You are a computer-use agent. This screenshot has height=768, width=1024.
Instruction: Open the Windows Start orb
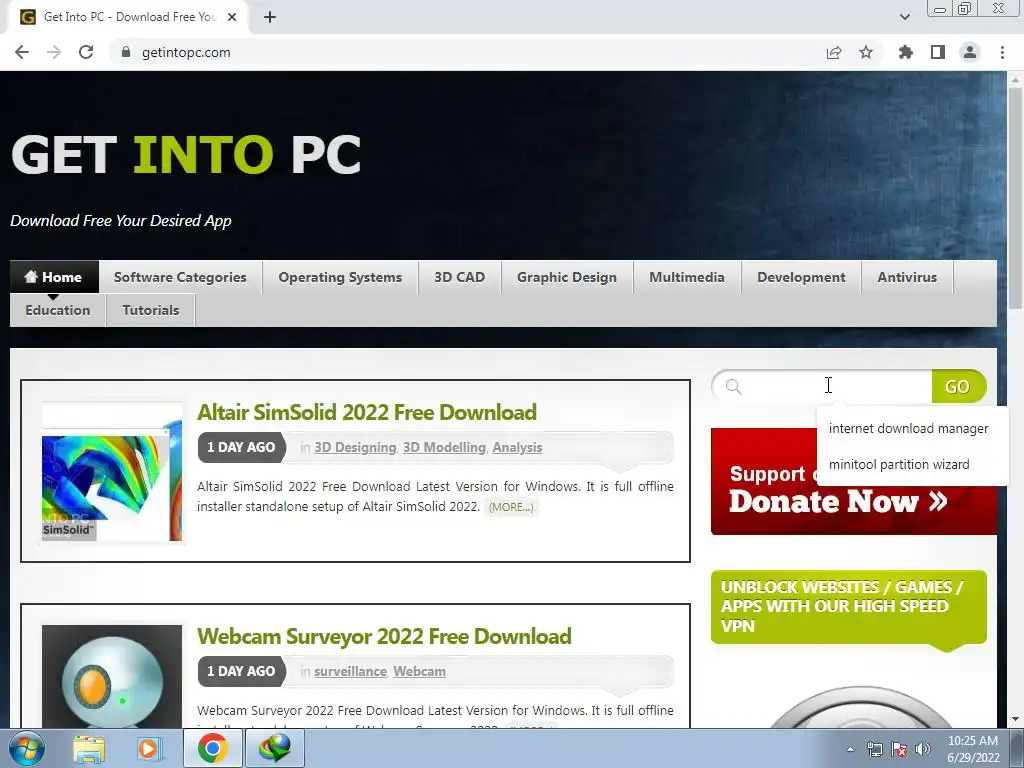[x=27, y=748]
